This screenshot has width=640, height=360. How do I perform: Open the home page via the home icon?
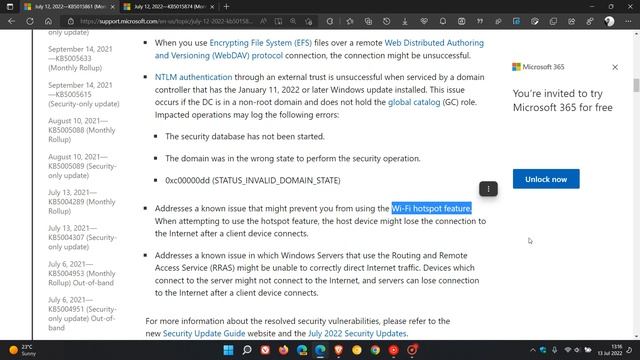[48, 21]
